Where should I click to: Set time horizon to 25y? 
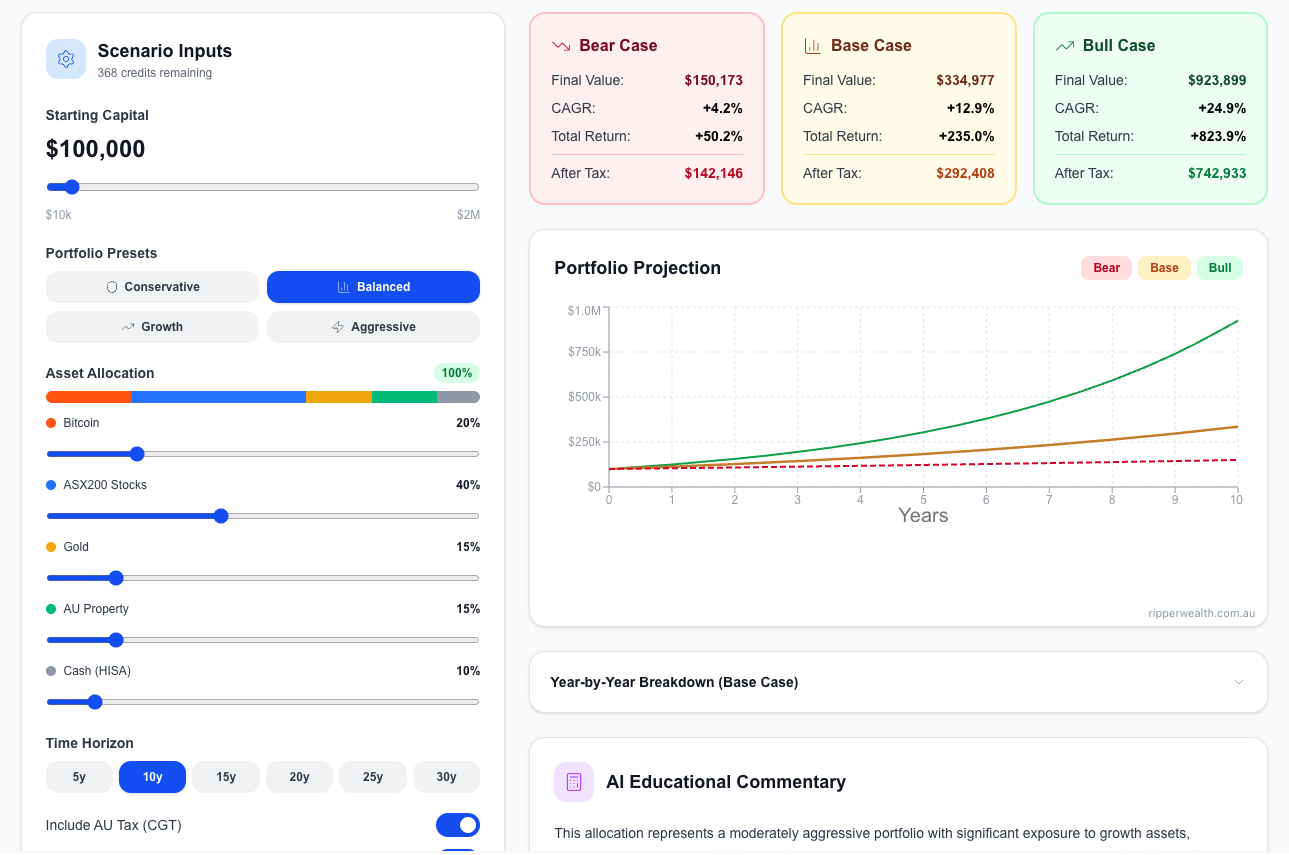pyautogui.click(x=373, y=777)
